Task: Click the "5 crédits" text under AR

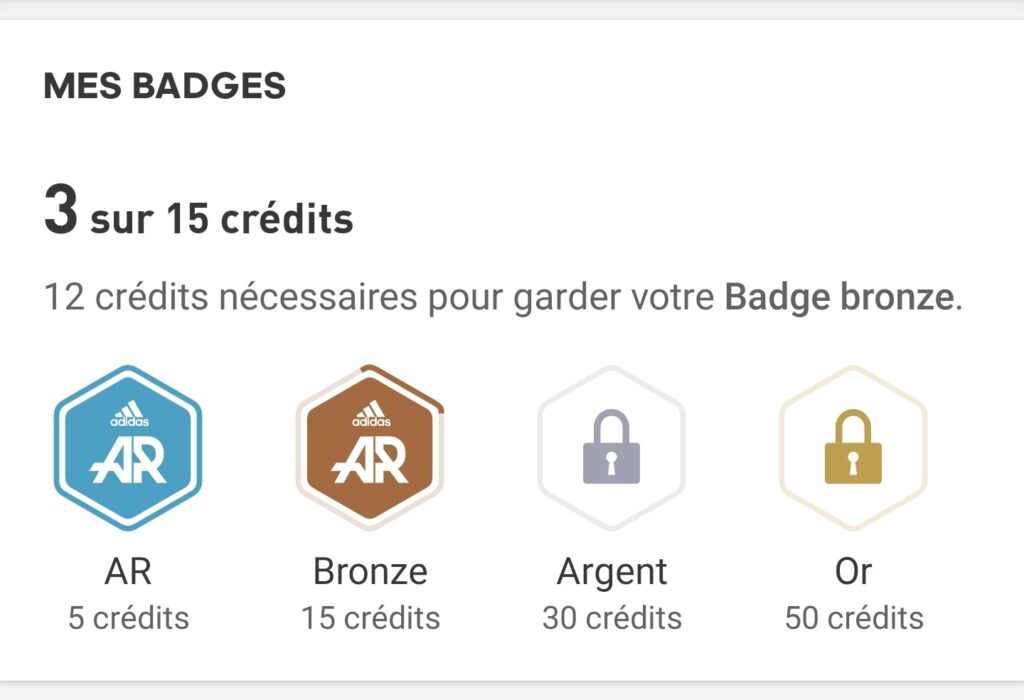Action: point(128,618)
